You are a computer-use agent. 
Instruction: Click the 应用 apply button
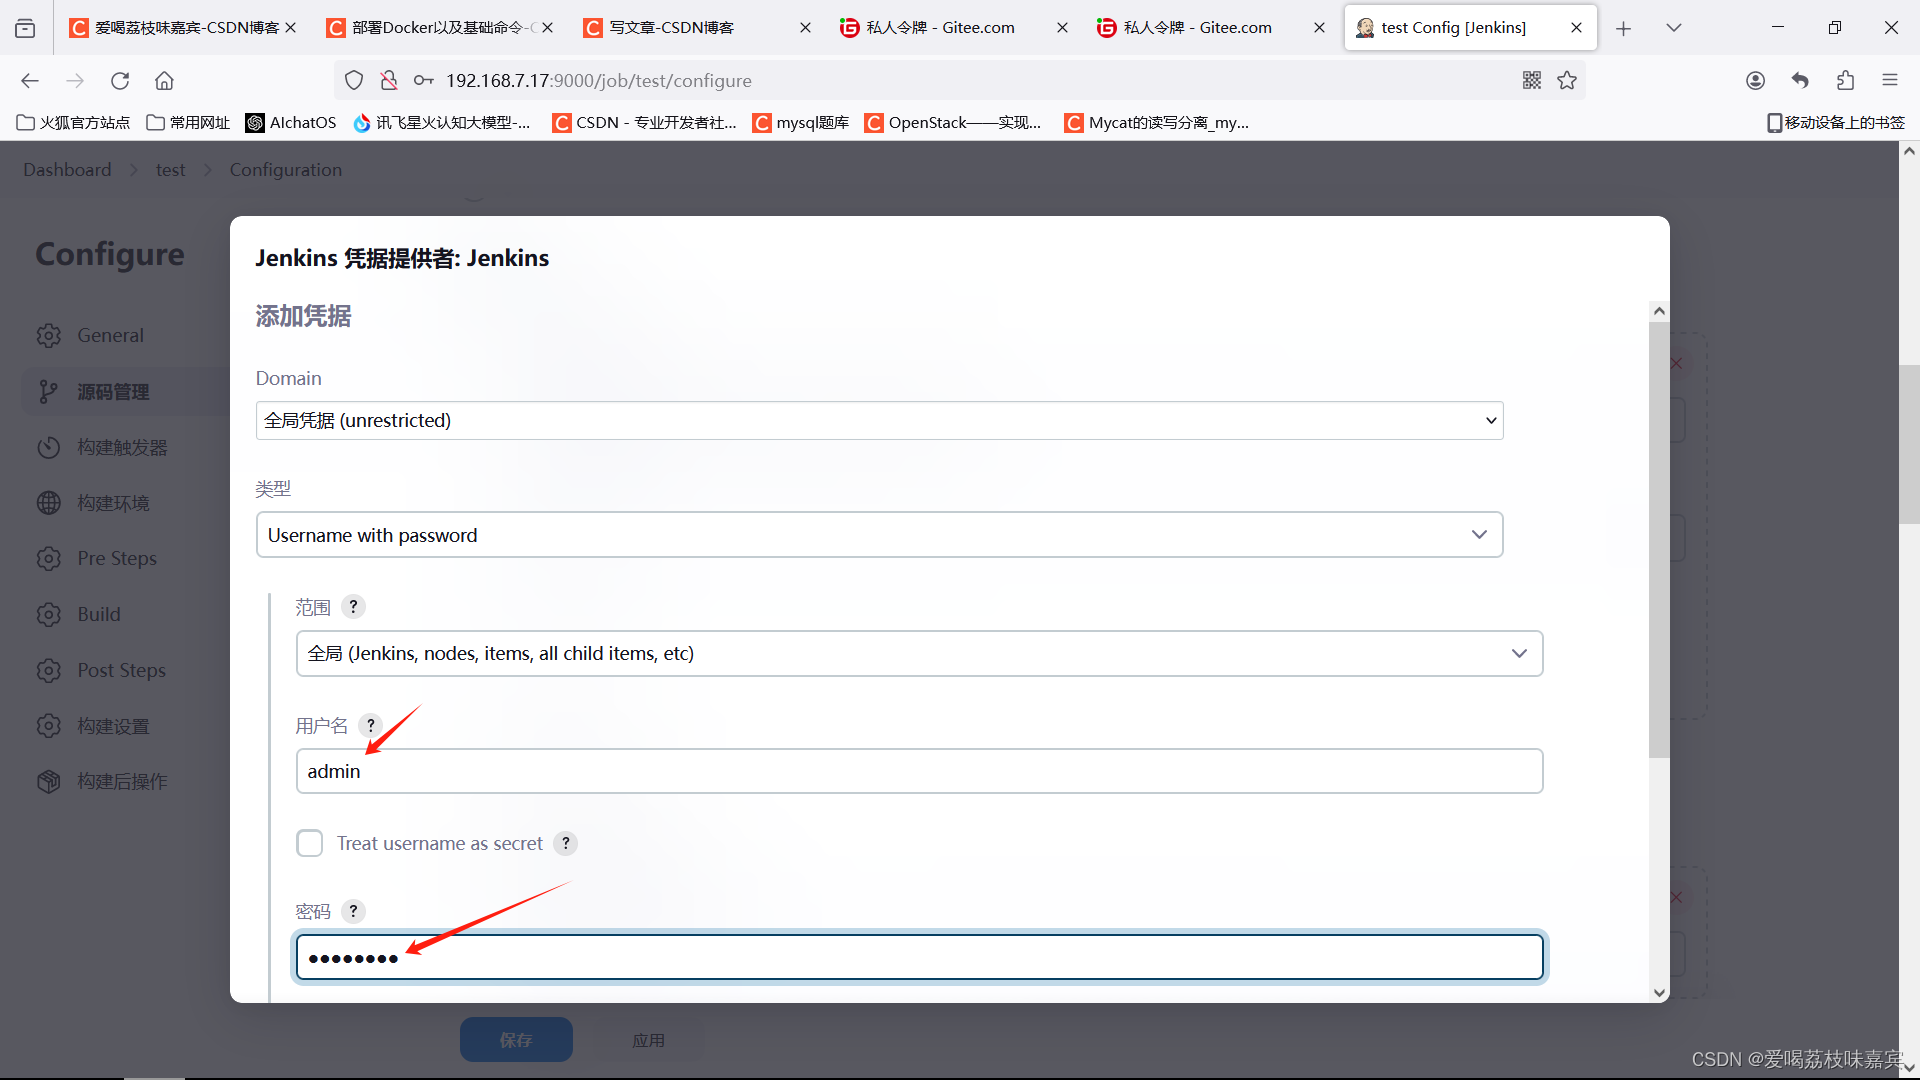[648, 1040]
